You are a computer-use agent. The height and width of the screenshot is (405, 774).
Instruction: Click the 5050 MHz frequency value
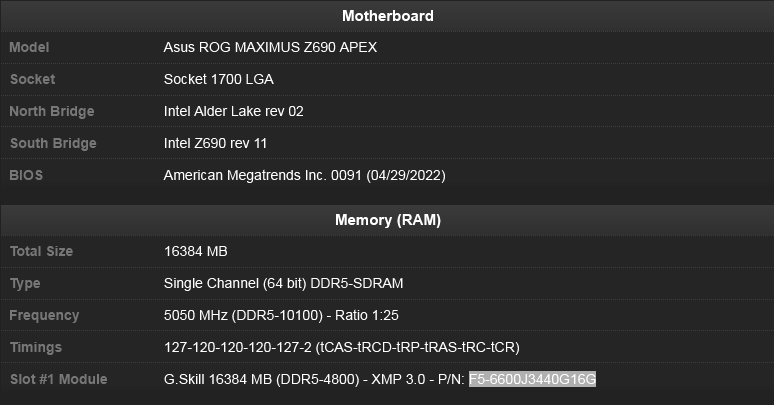point(281,315)
